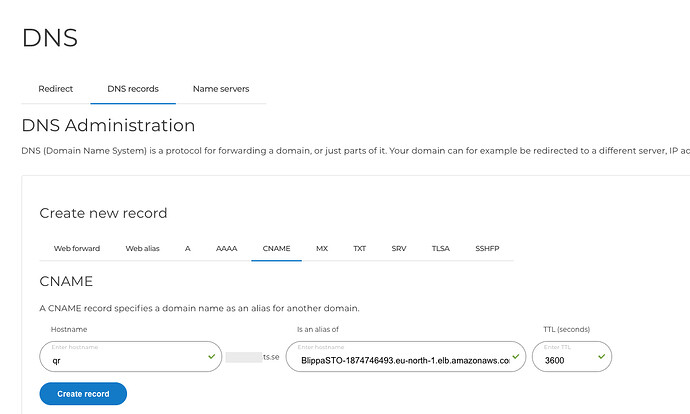This screenshot has width=690, height=414.
Task: Switch to the MX record tab
Action: 322,249
